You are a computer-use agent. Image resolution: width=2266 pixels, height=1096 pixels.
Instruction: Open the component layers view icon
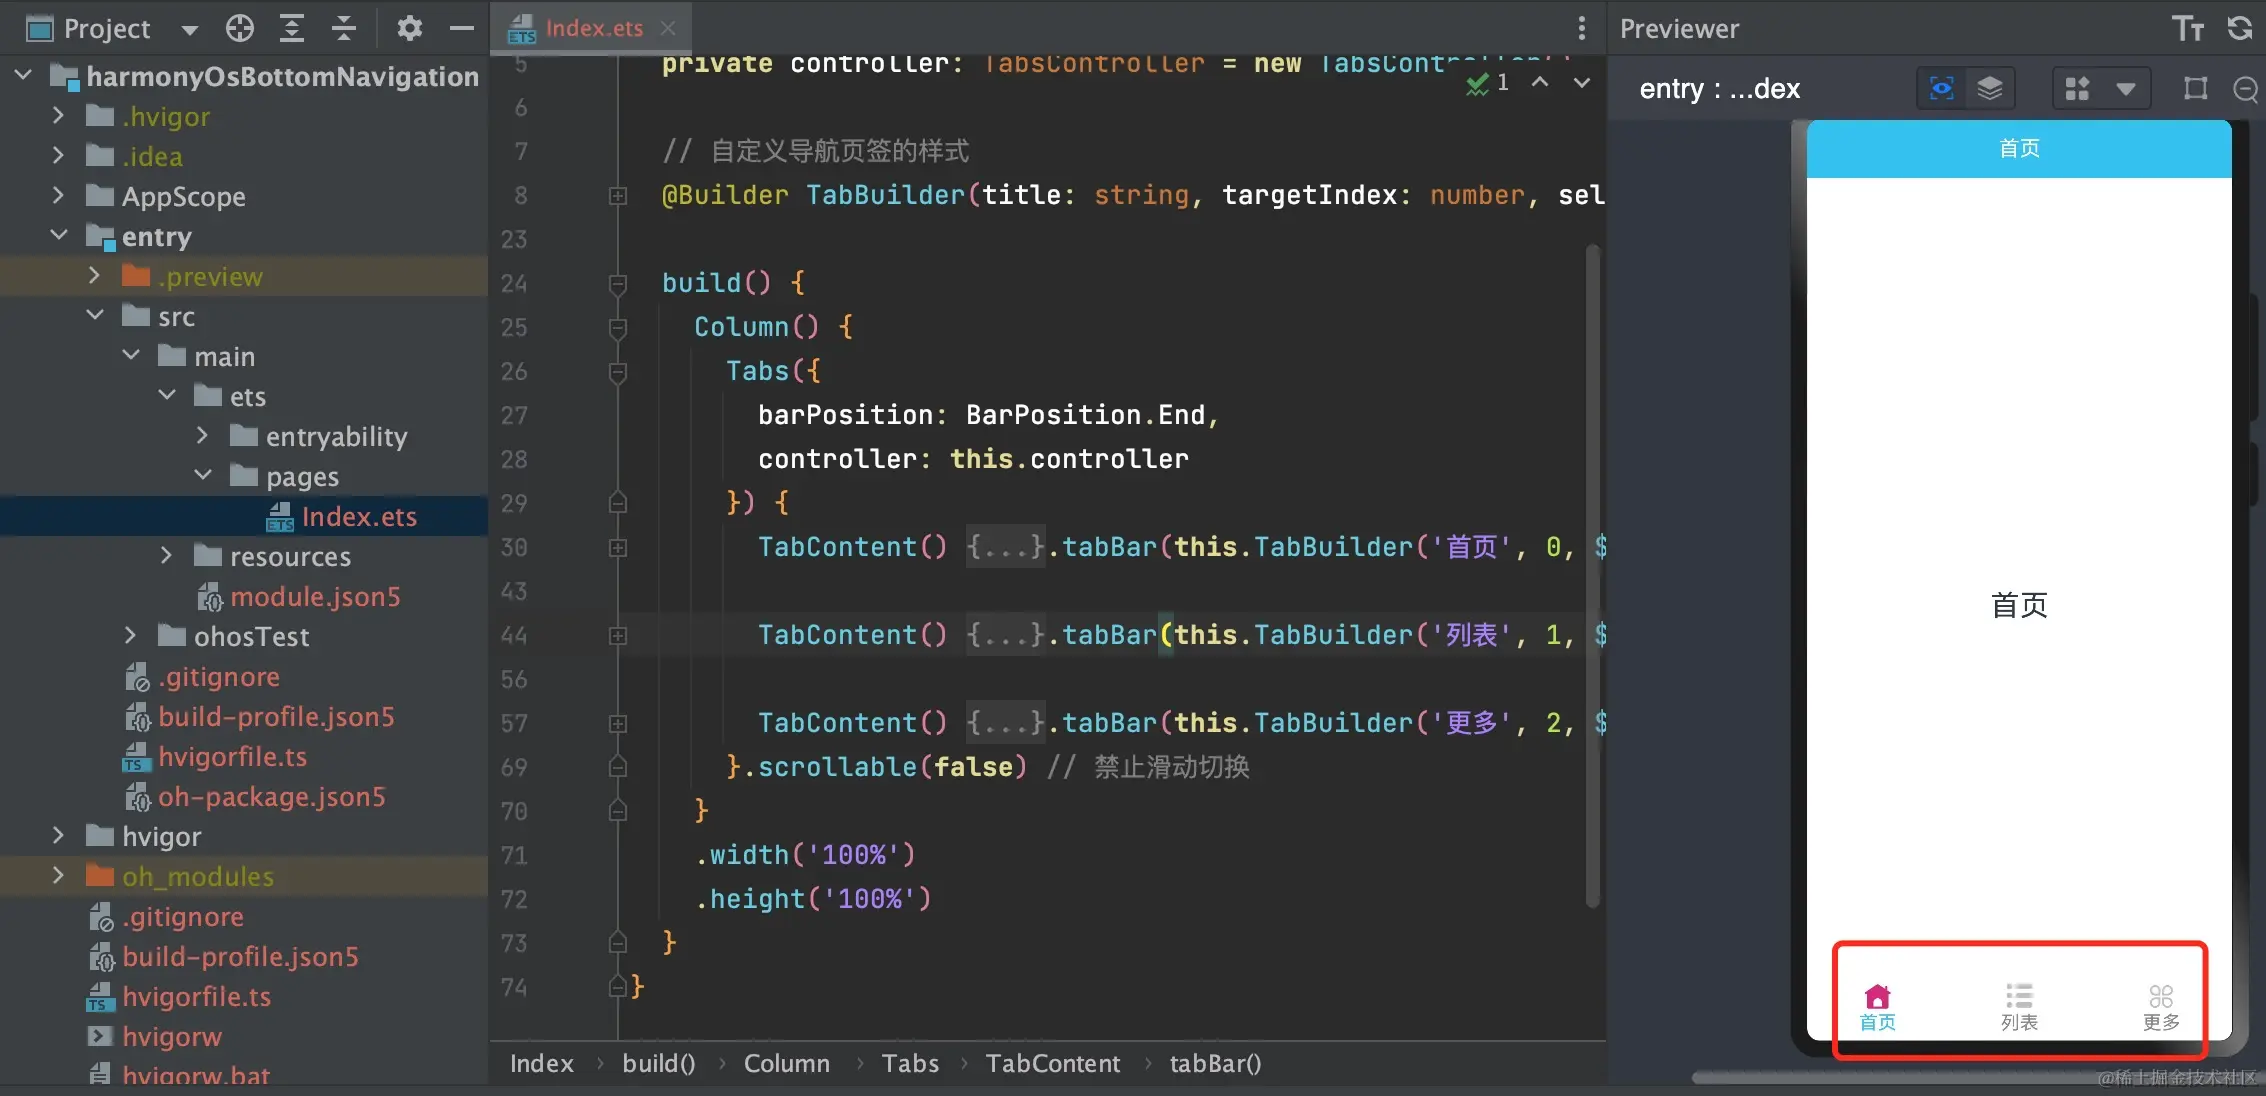point(1989,89)
